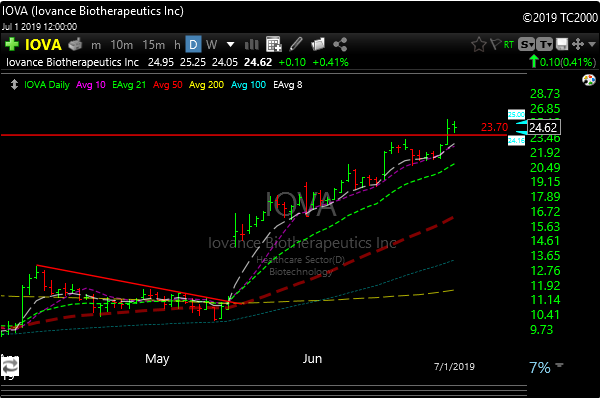This screenshot has height=398, width=600.
Task: Click the 28.73 price scale value
Action: (545, 94)
